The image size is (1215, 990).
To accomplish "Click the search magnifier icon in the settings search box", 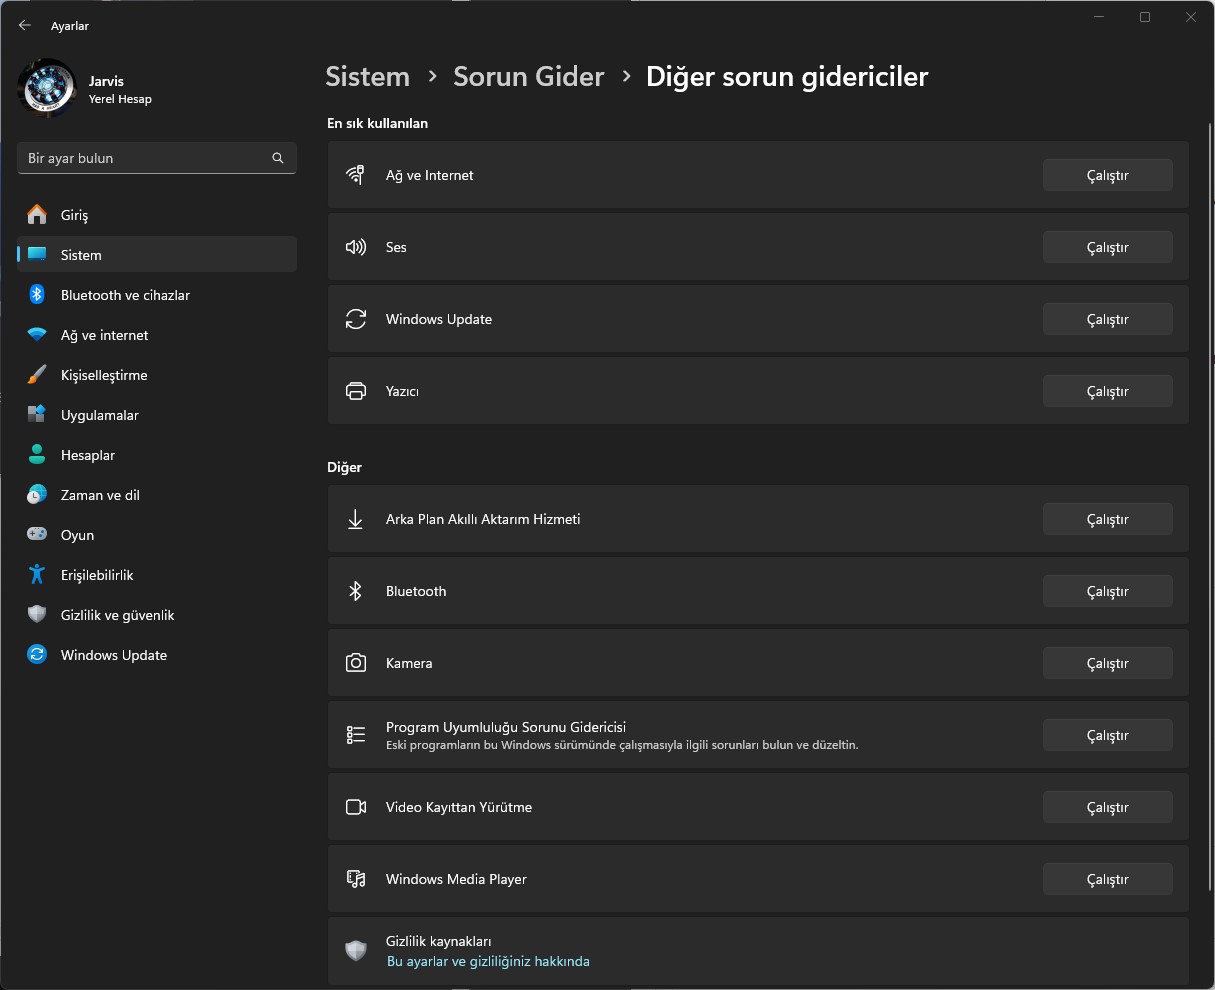I will [278, 158].
